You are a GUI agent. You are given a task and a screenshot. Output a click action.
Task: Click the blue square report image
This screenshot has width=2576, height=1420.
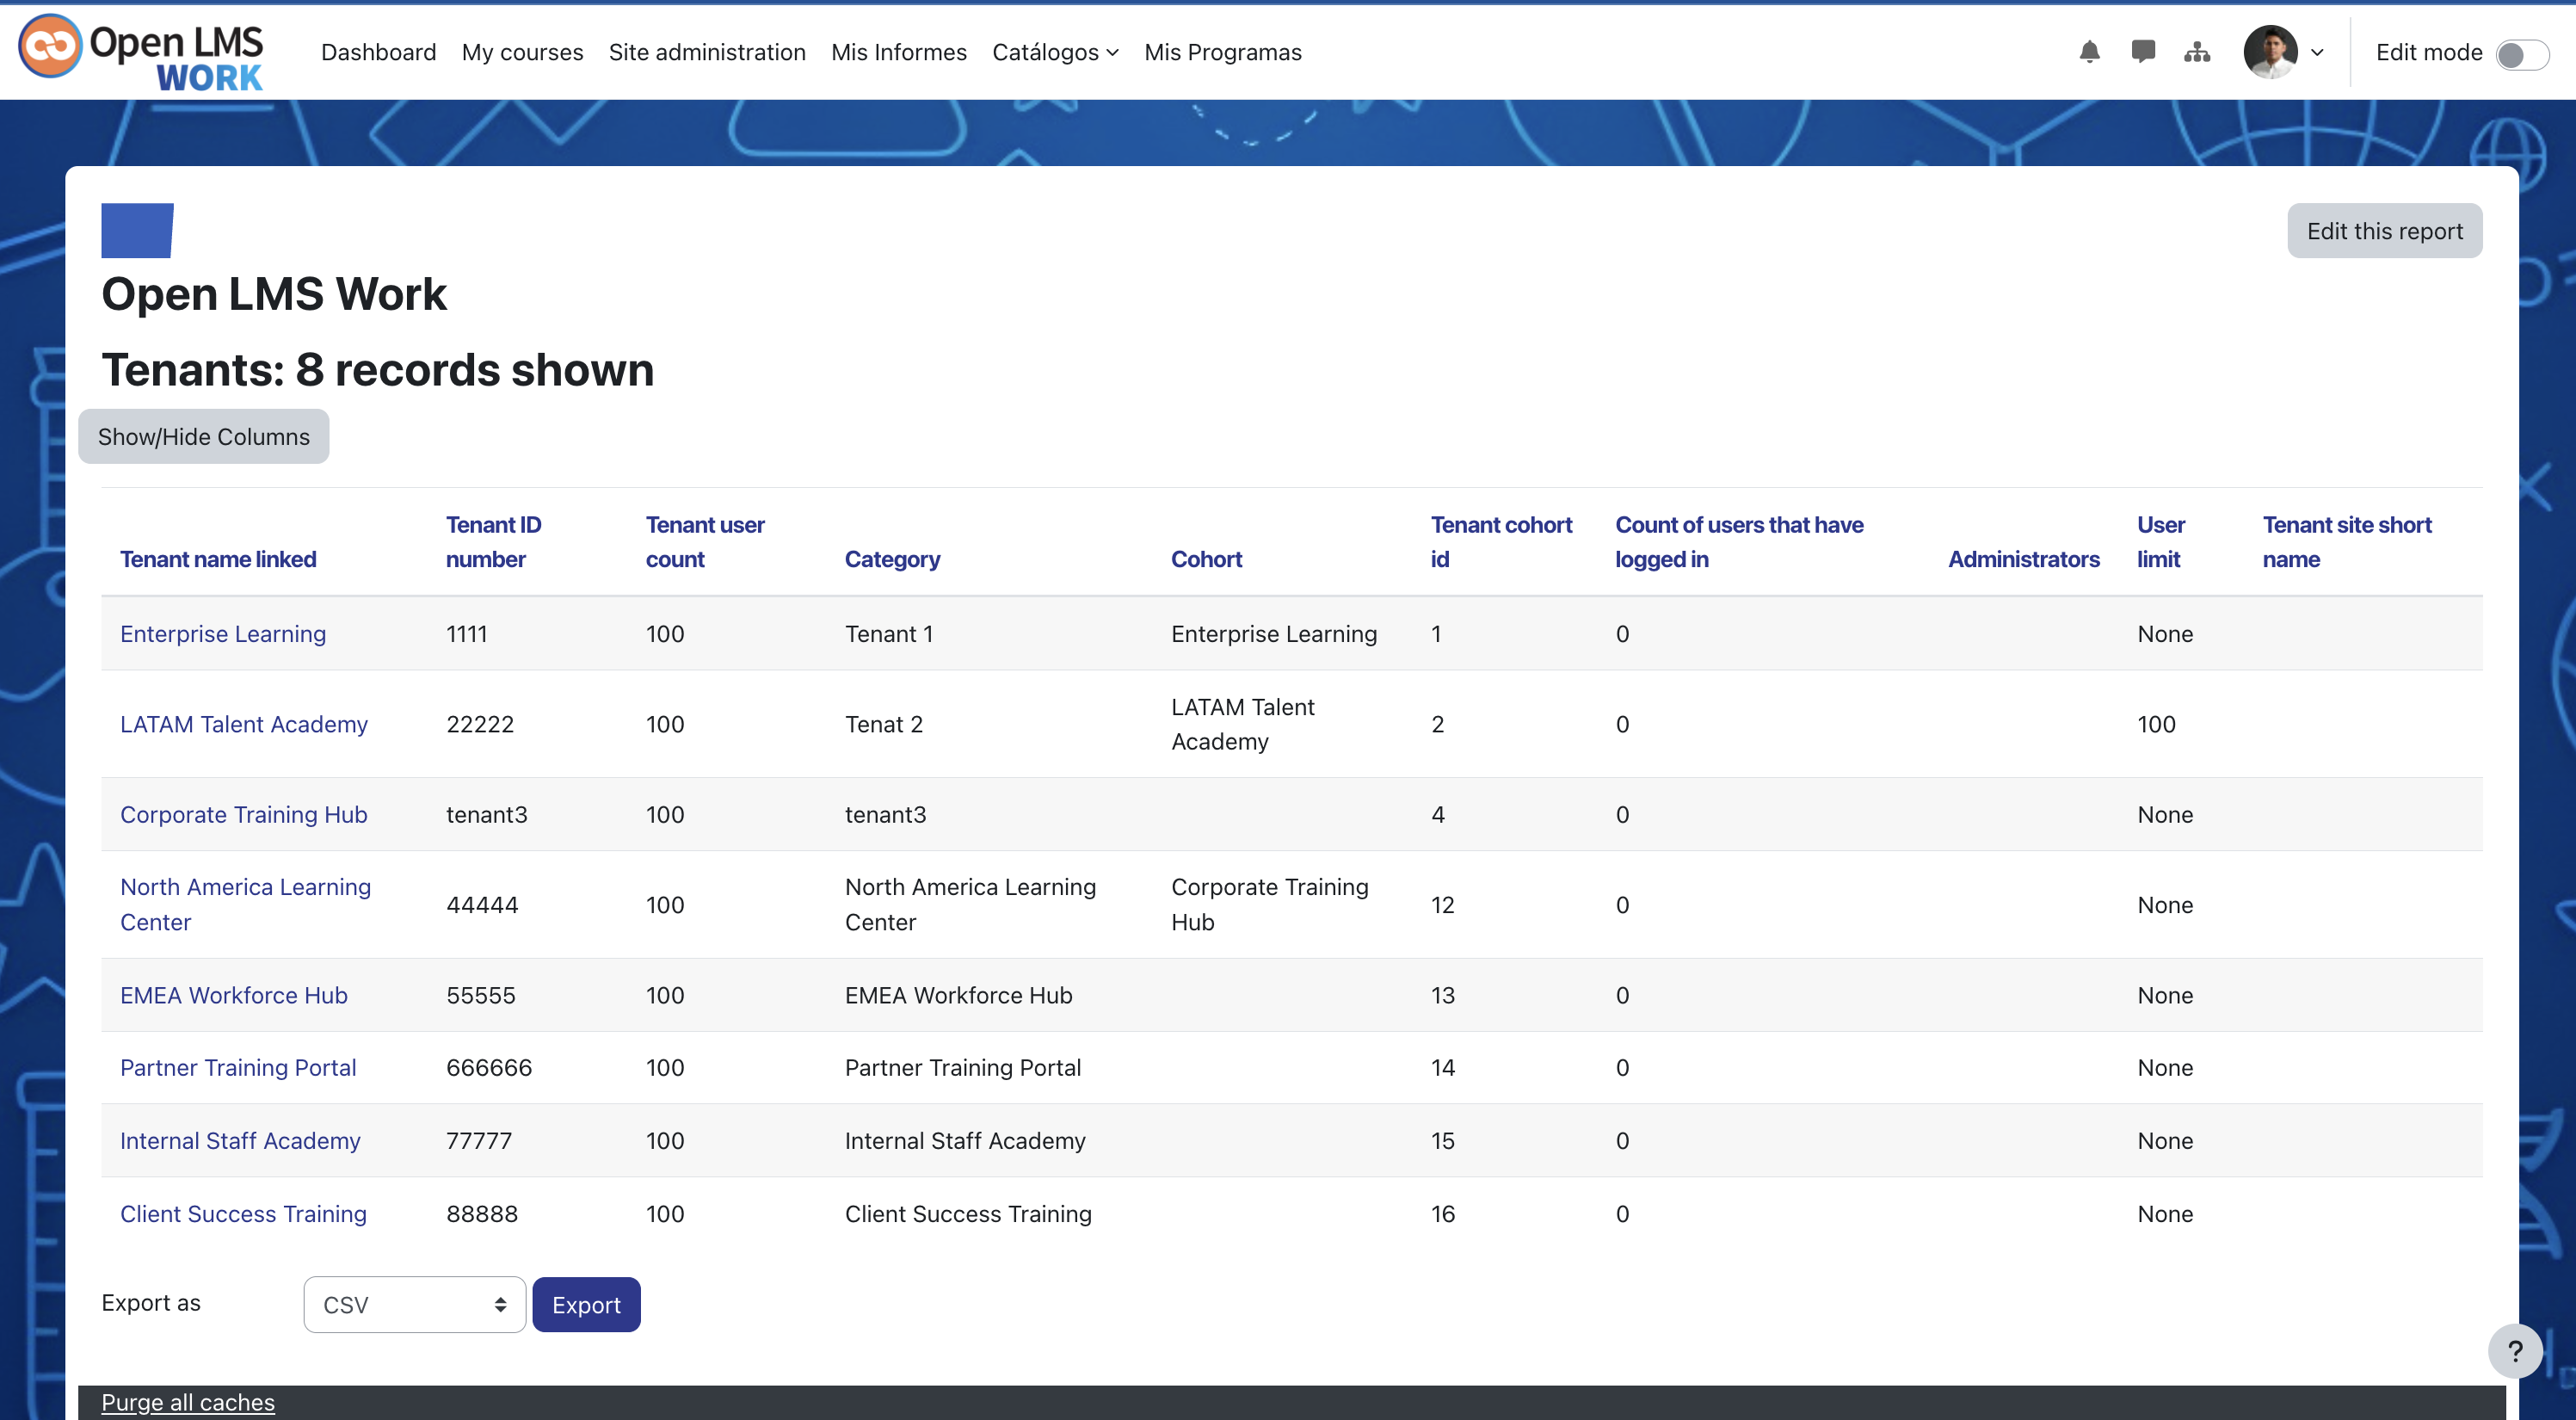[x=137, y=230]
